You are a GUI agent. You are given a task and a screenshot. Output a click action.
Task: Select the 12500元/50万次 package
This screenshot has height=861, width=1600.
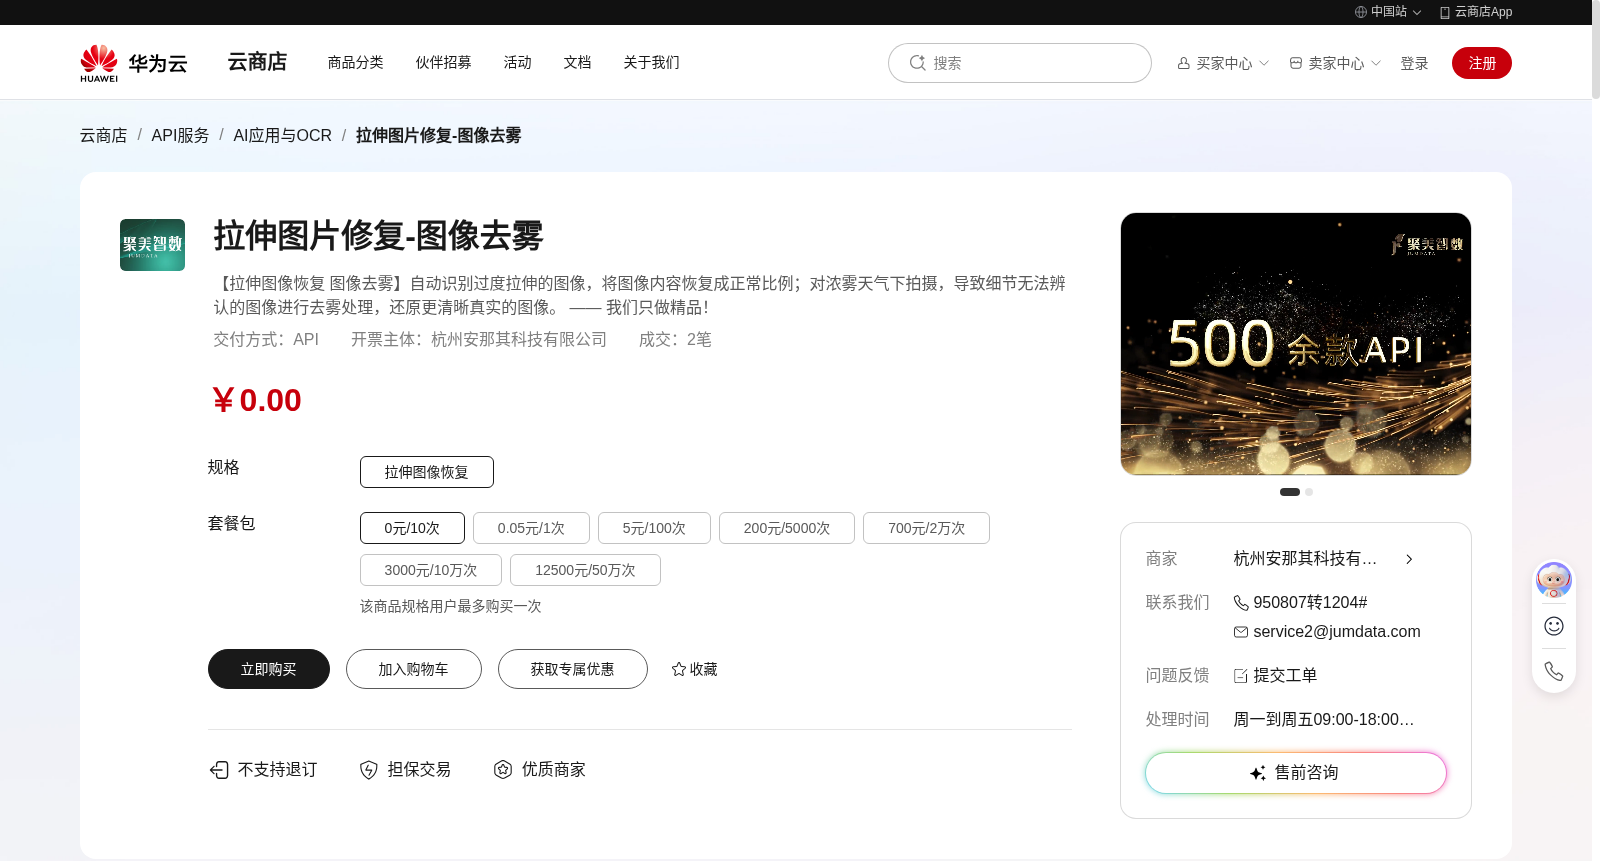585,570
